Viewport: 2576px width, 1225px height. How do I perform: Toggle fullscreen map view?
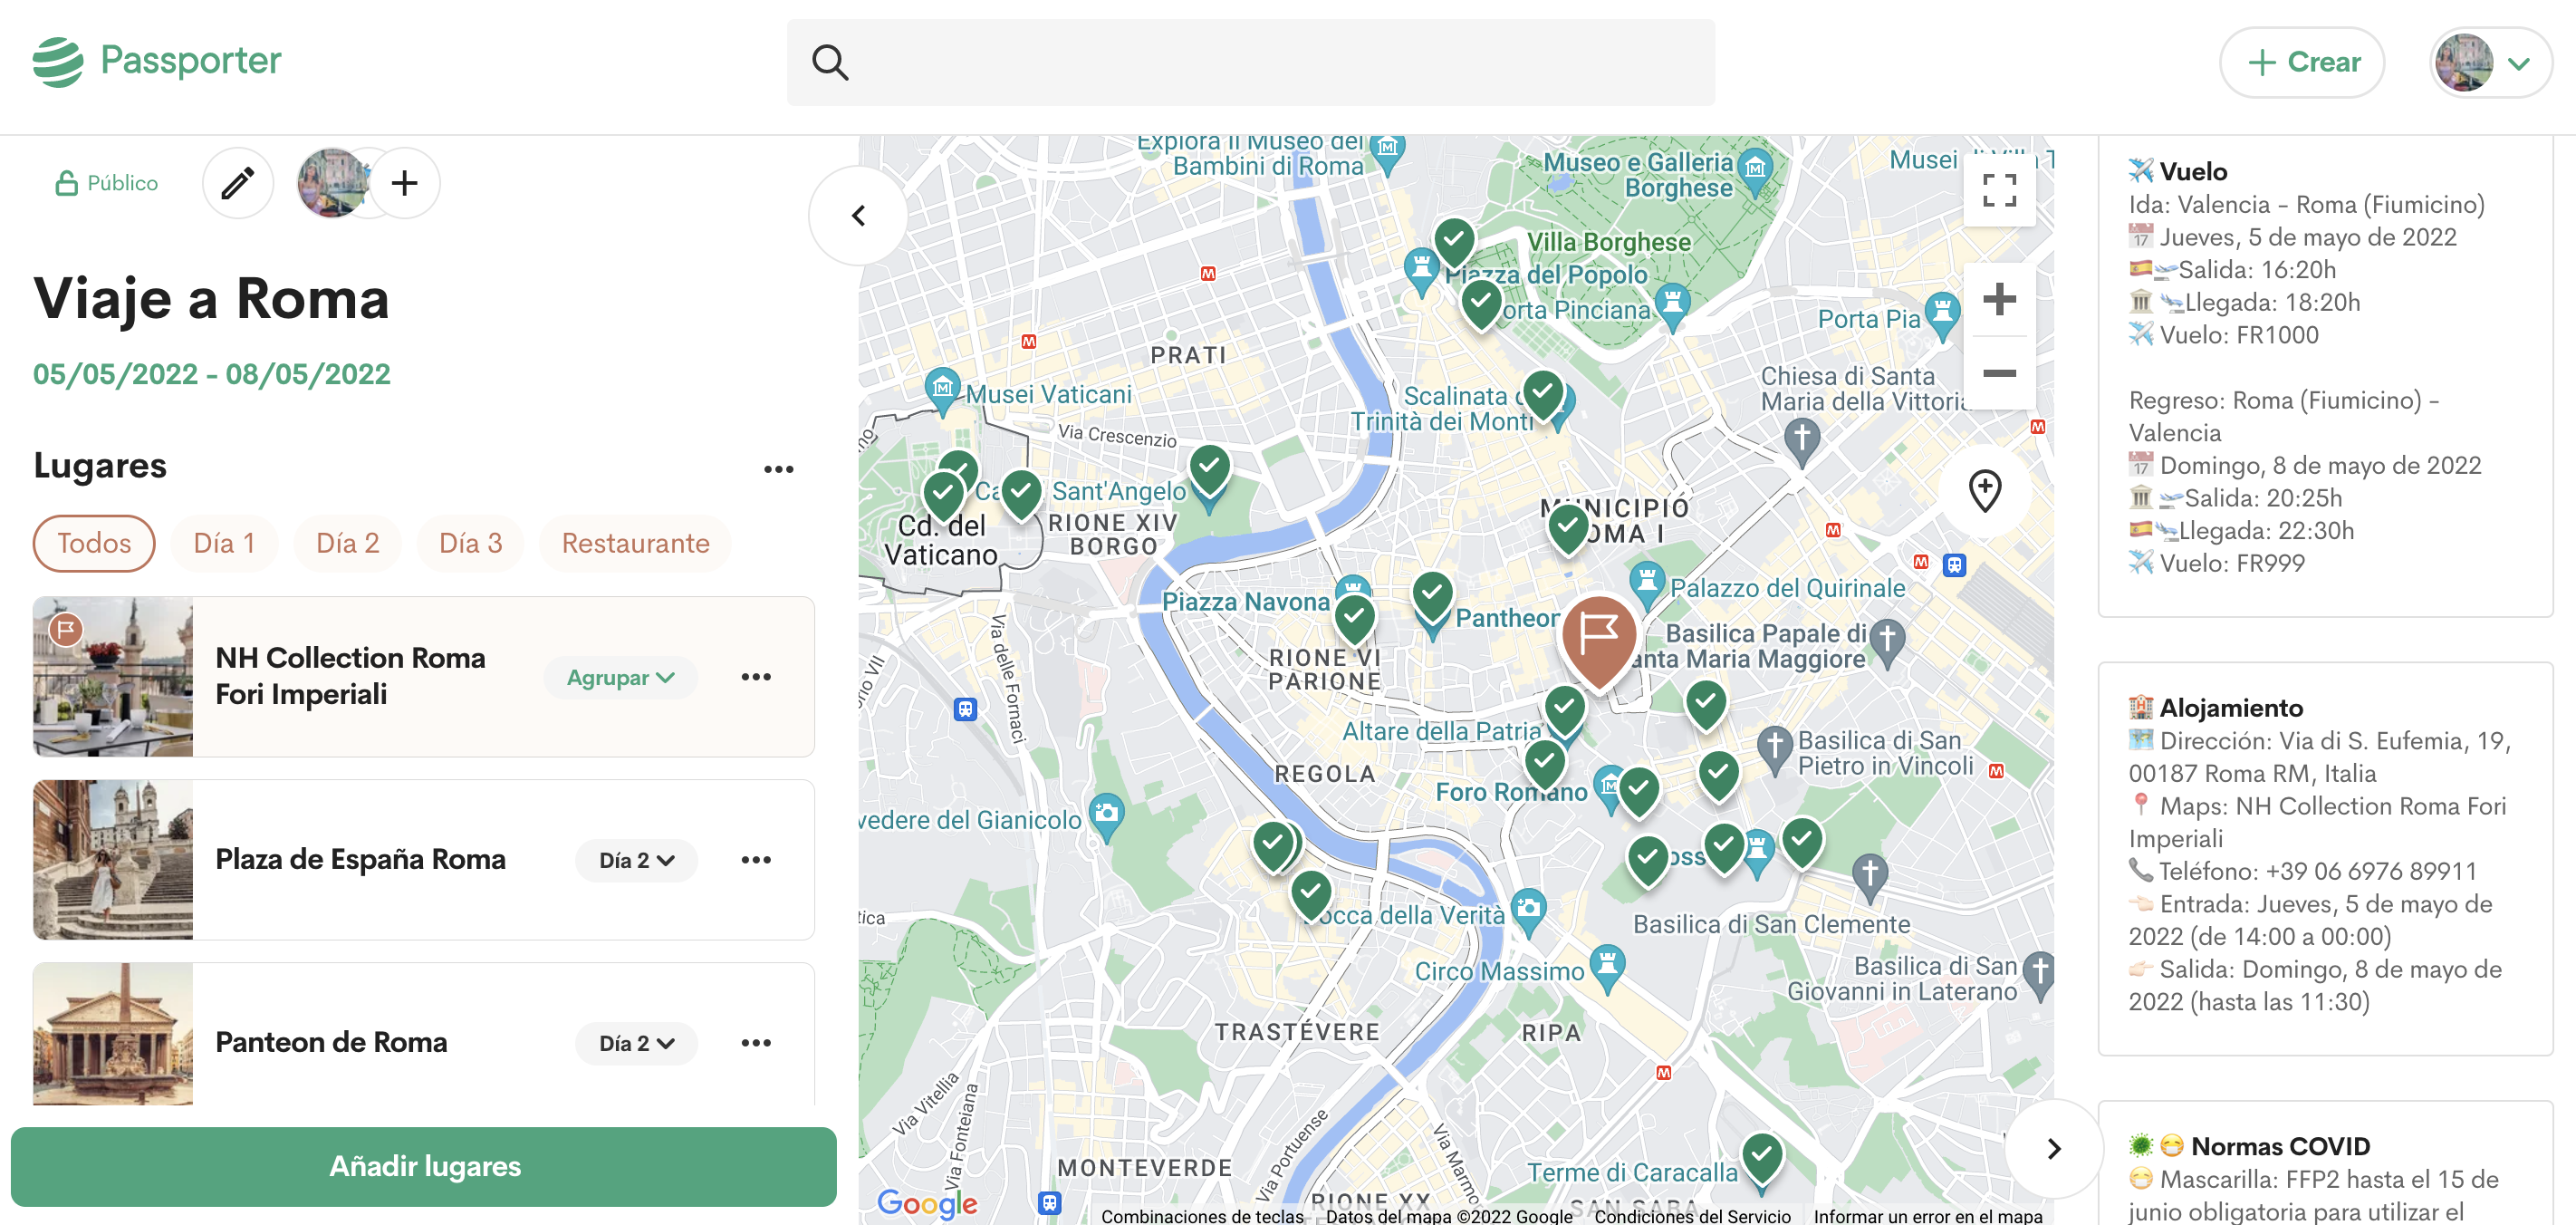[x=1999, y=190]
